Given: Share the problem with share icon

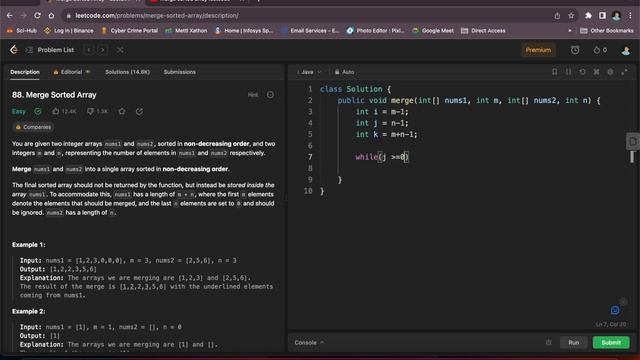Looking at the screenshot, I should coord(139,111).
